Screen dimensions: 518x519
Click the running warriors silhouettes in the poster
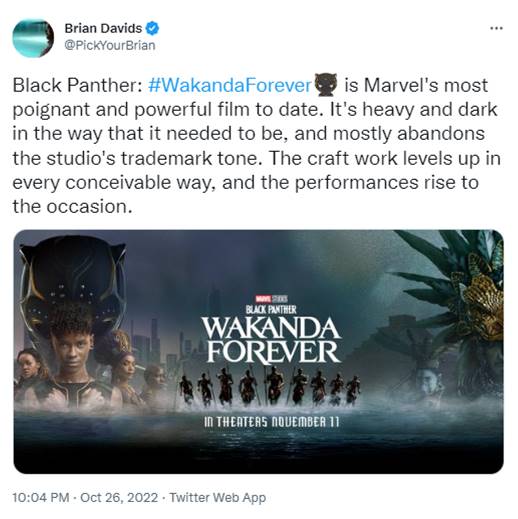(x=269, y=386)
